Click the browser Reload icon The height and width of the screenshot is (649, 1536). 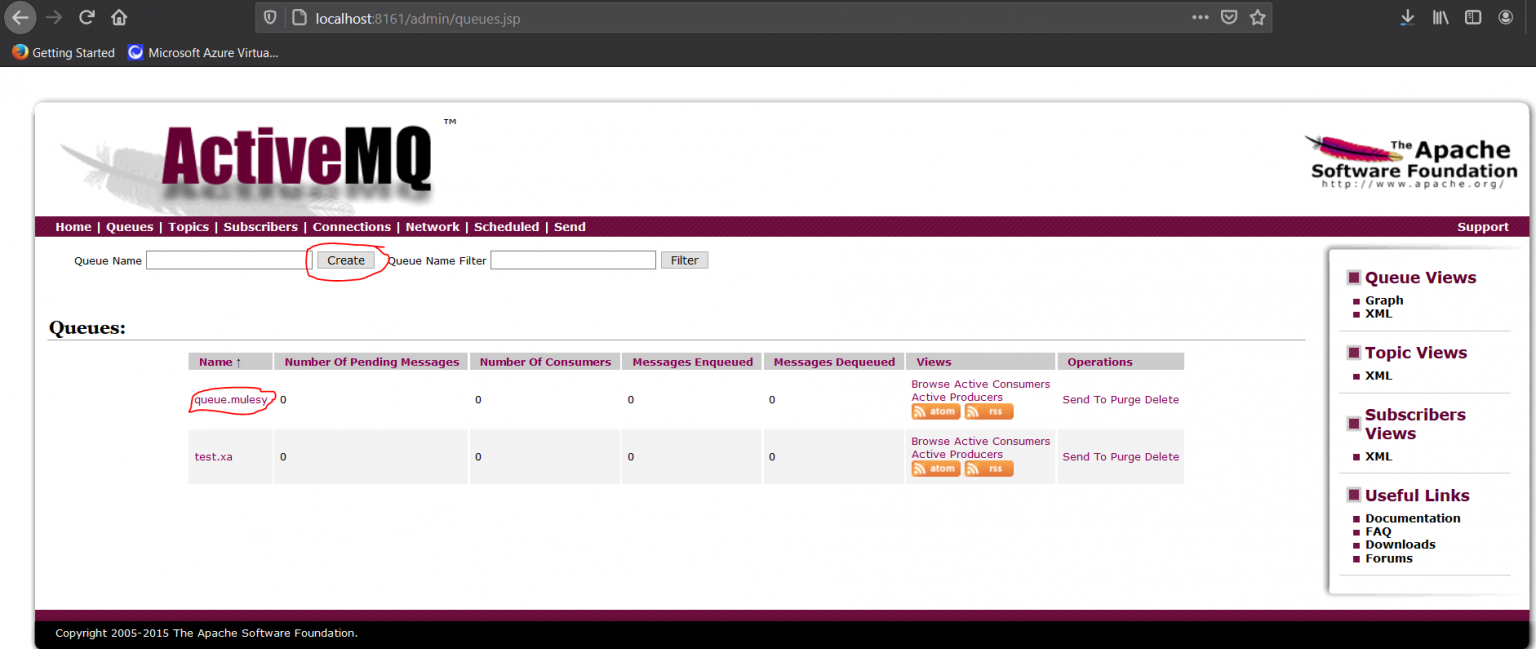pyautogui.click(x=87, y=17)
